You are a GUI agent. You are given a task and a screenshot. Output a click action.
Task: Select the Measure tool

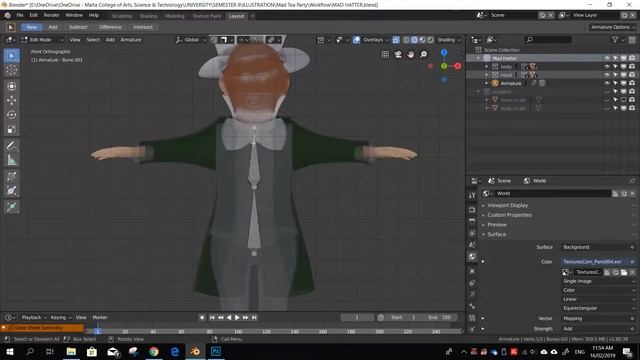click(11, 161)
